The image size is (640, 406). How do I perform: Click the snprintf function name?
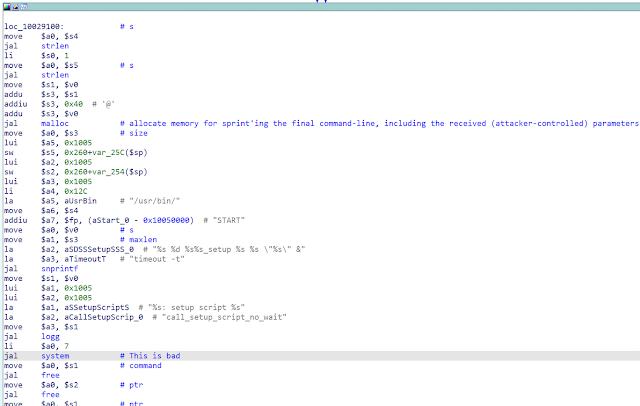[x=59, y=268]
